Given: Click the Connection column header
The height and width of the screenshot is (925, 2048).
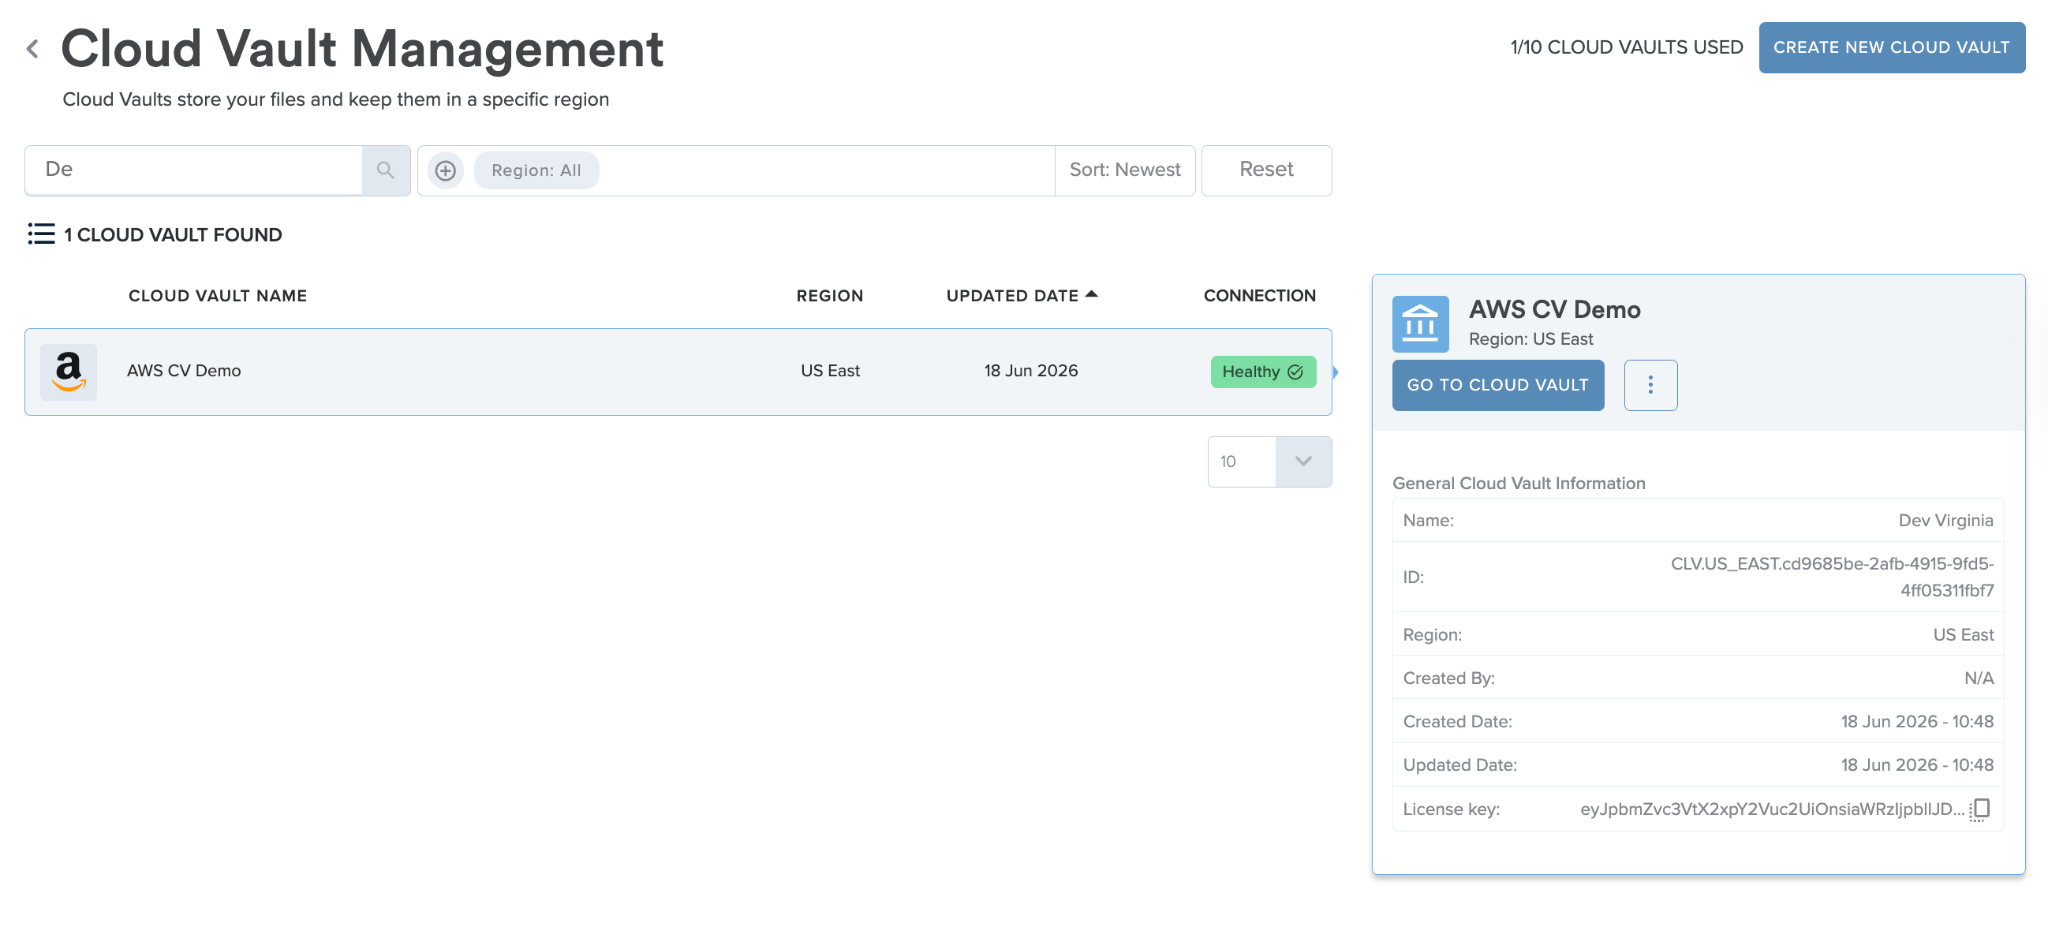Looking at the screenshot, I should (x=1260, y=296).
